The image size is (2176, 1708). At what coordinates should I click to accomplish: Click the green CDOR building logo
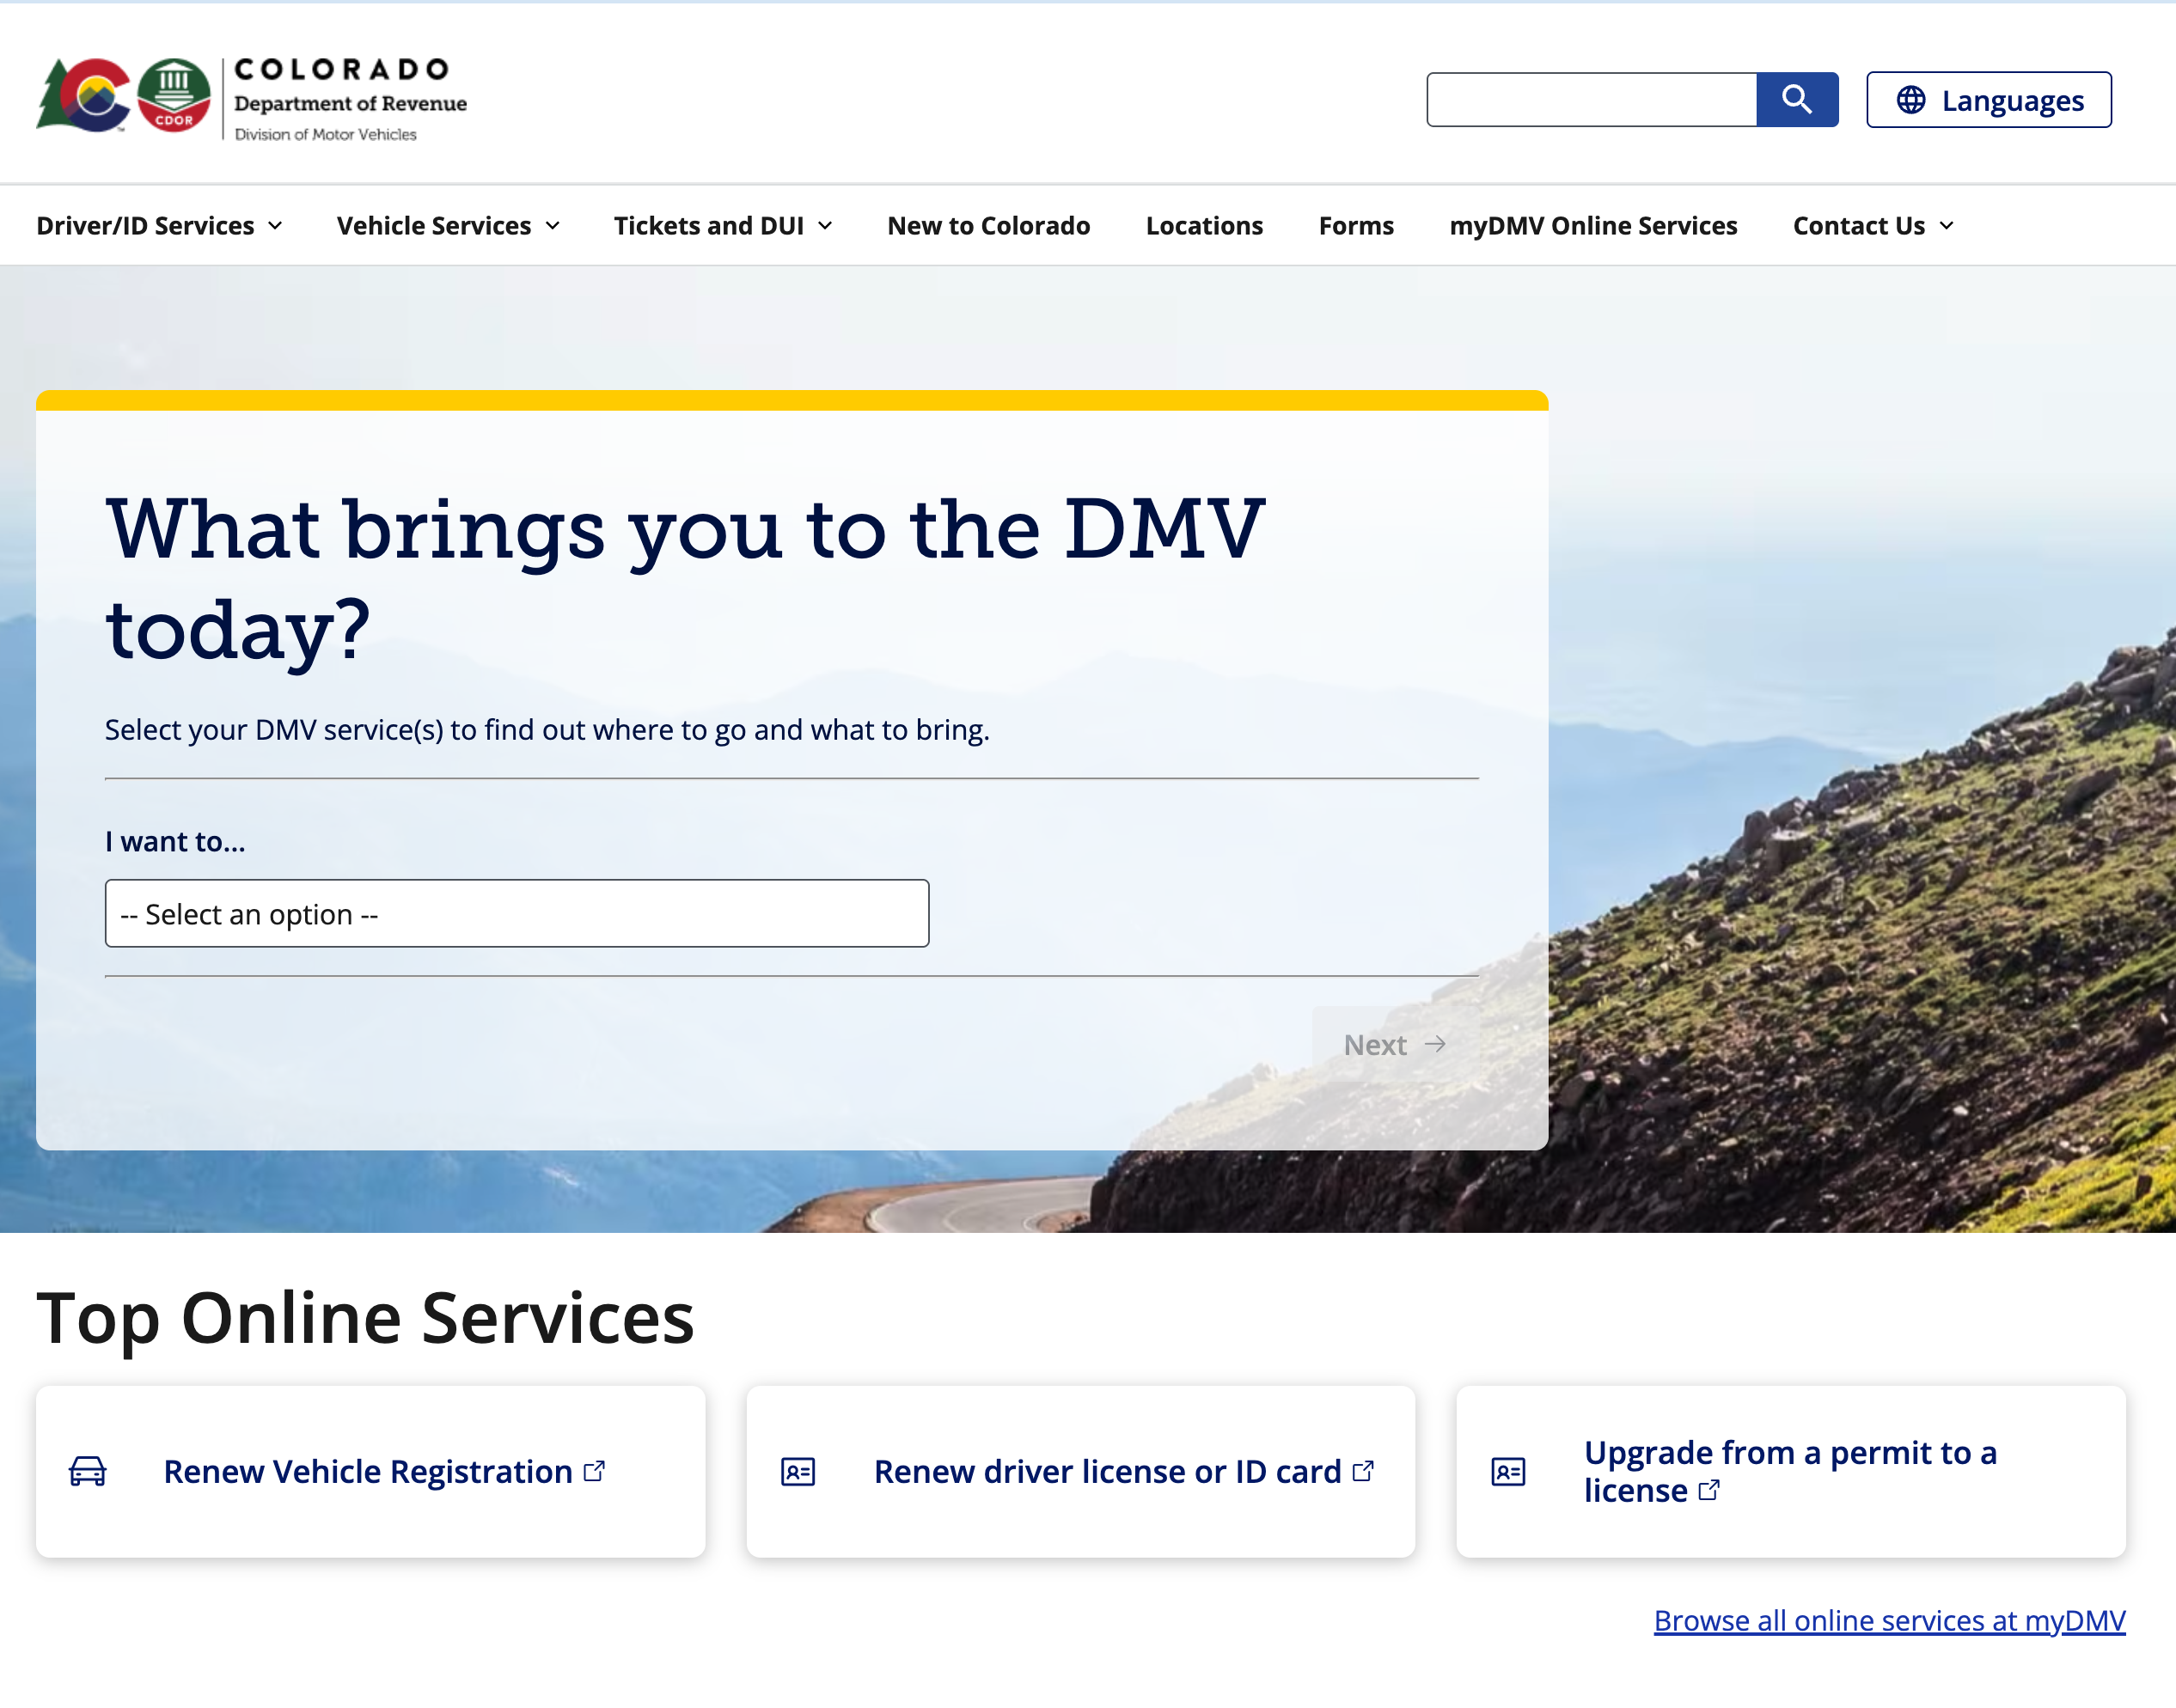pos(174,95)
